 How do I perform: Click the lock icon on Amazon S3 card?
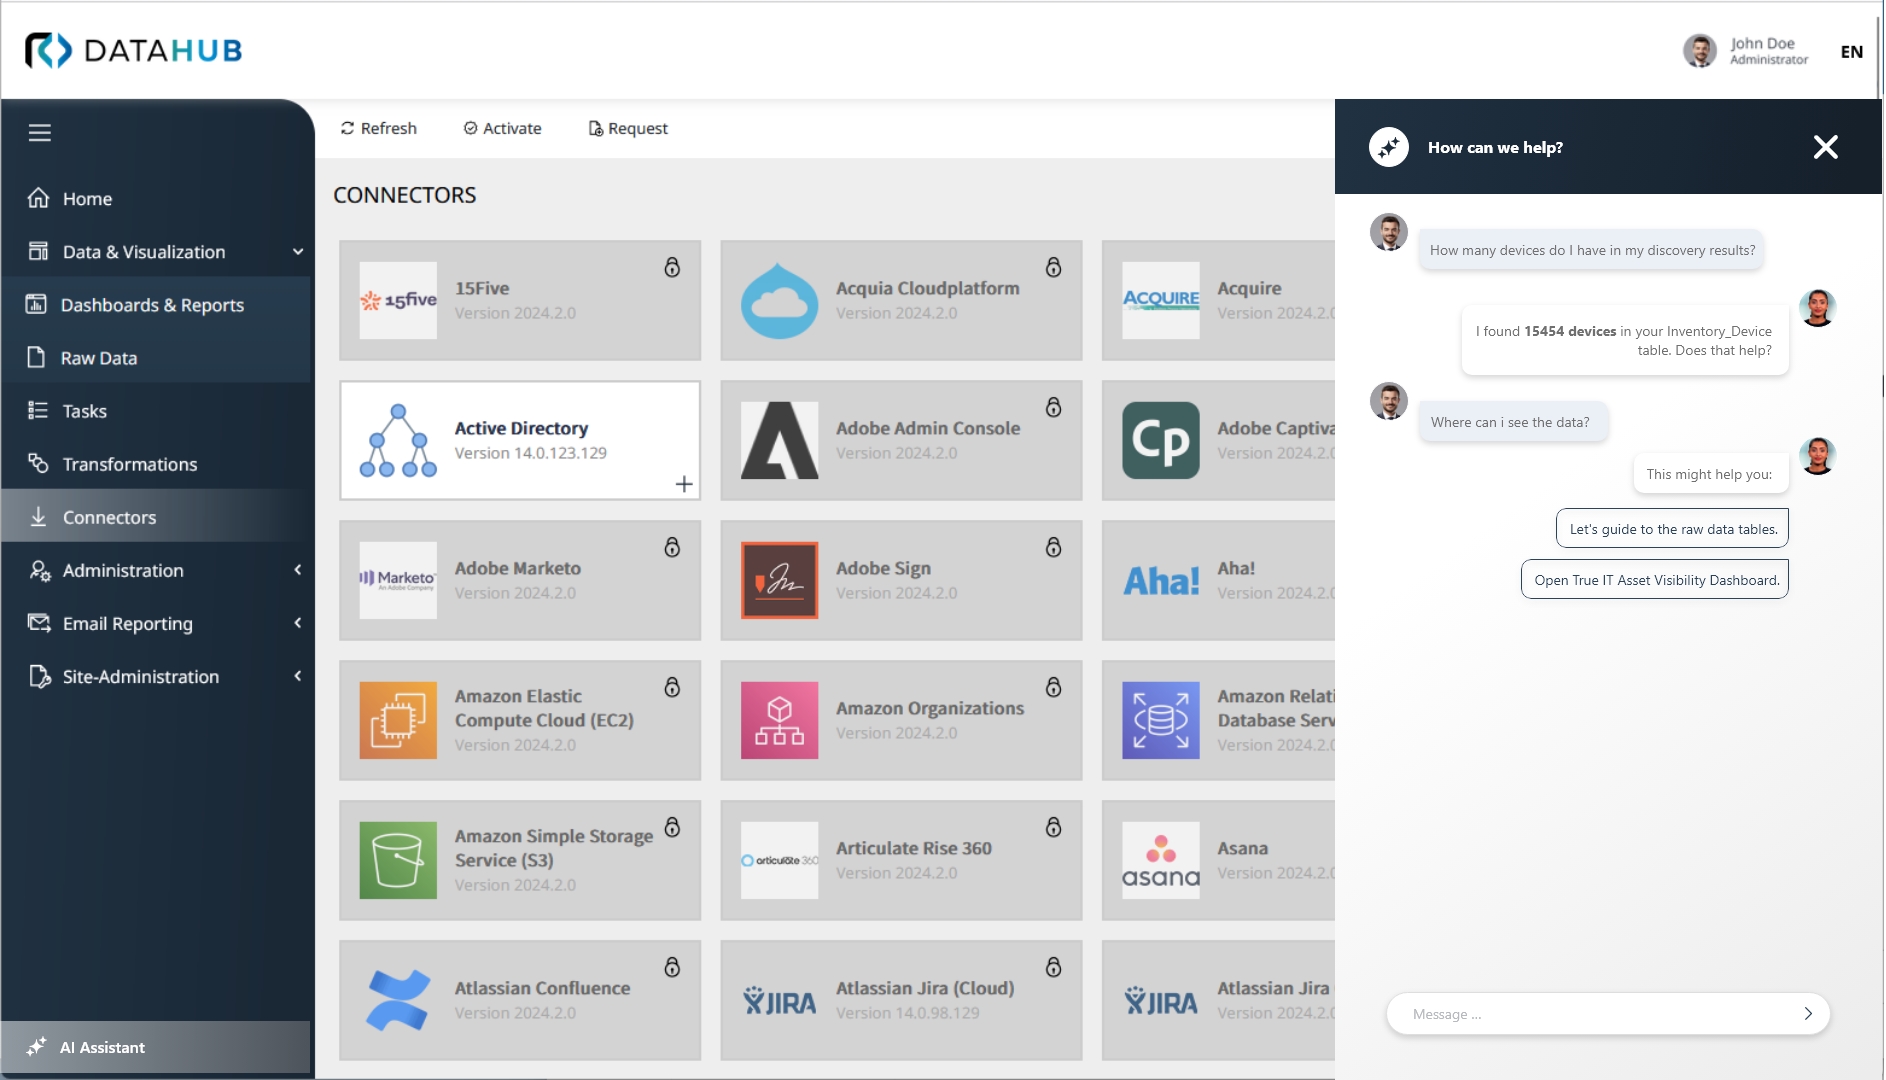point(672,827)
